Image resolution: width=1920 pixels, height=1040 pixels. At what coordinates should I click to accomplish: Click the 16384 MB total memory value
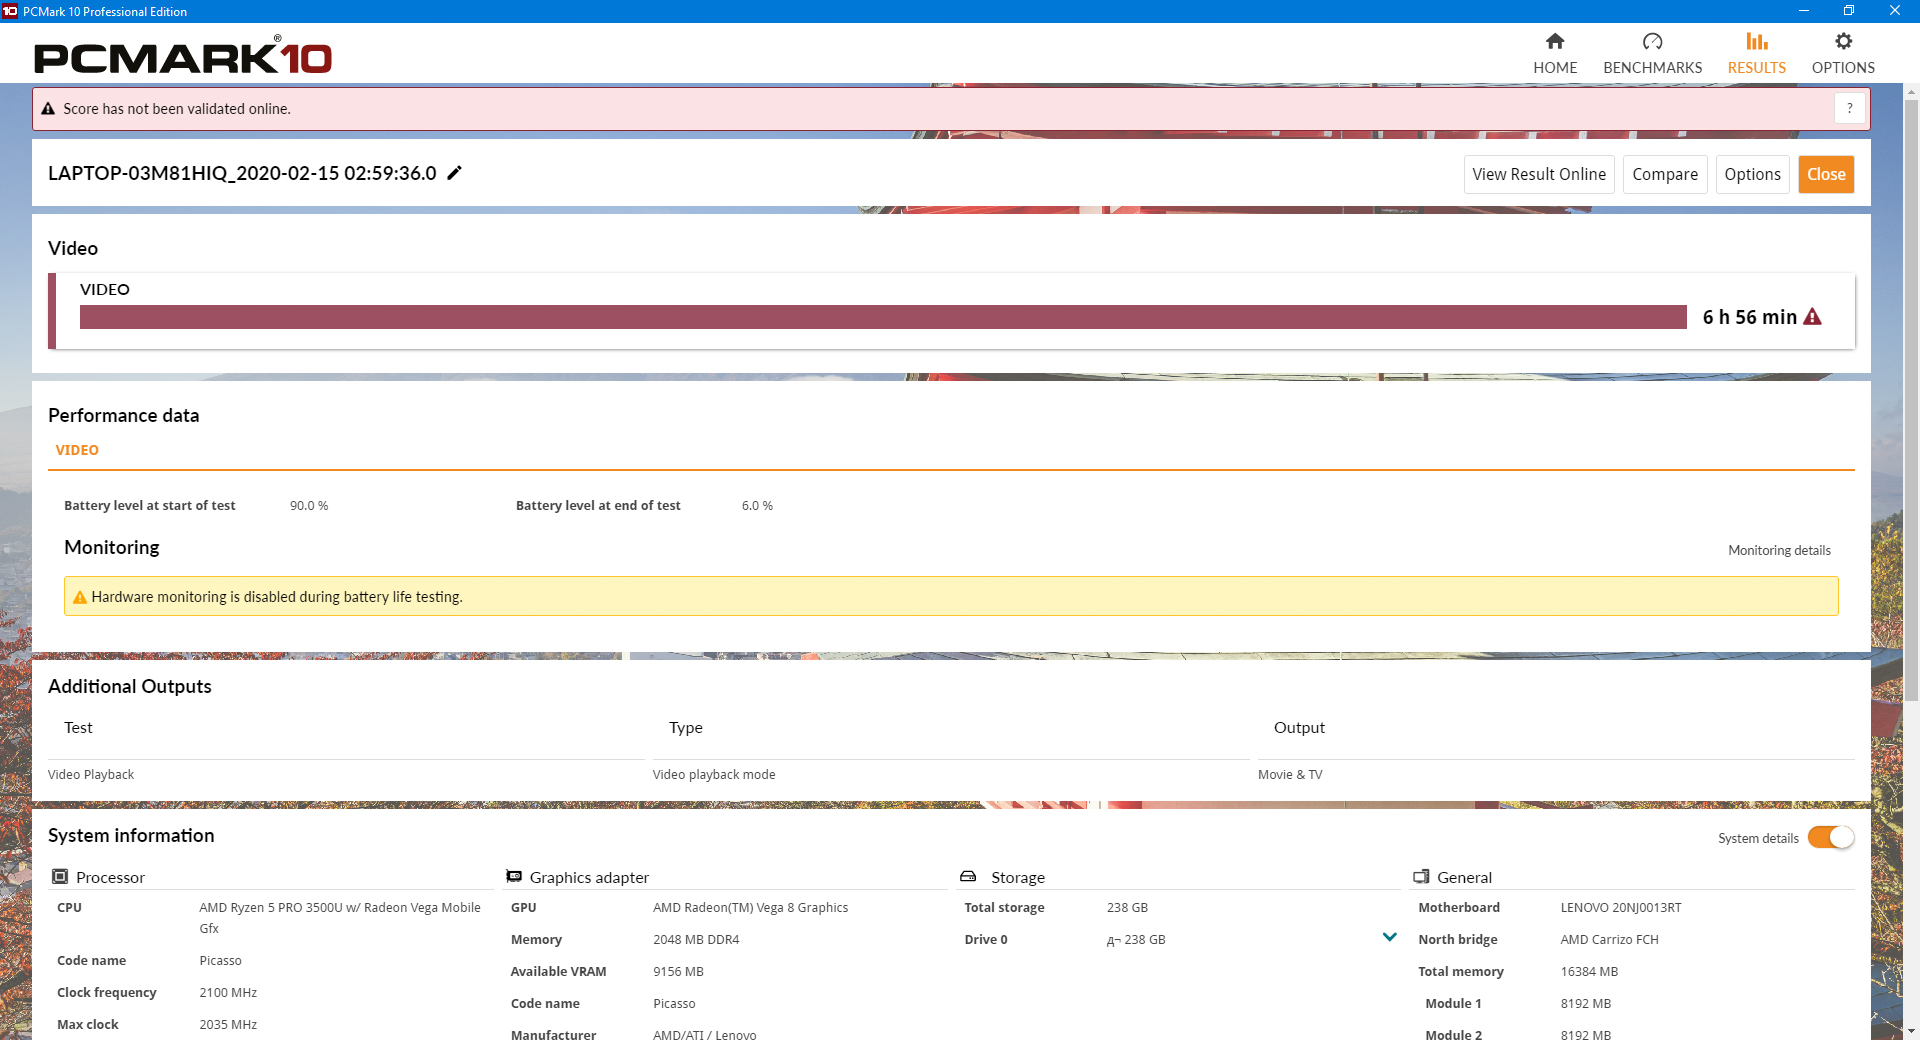pyautogui.click(x=1589, y=972)
